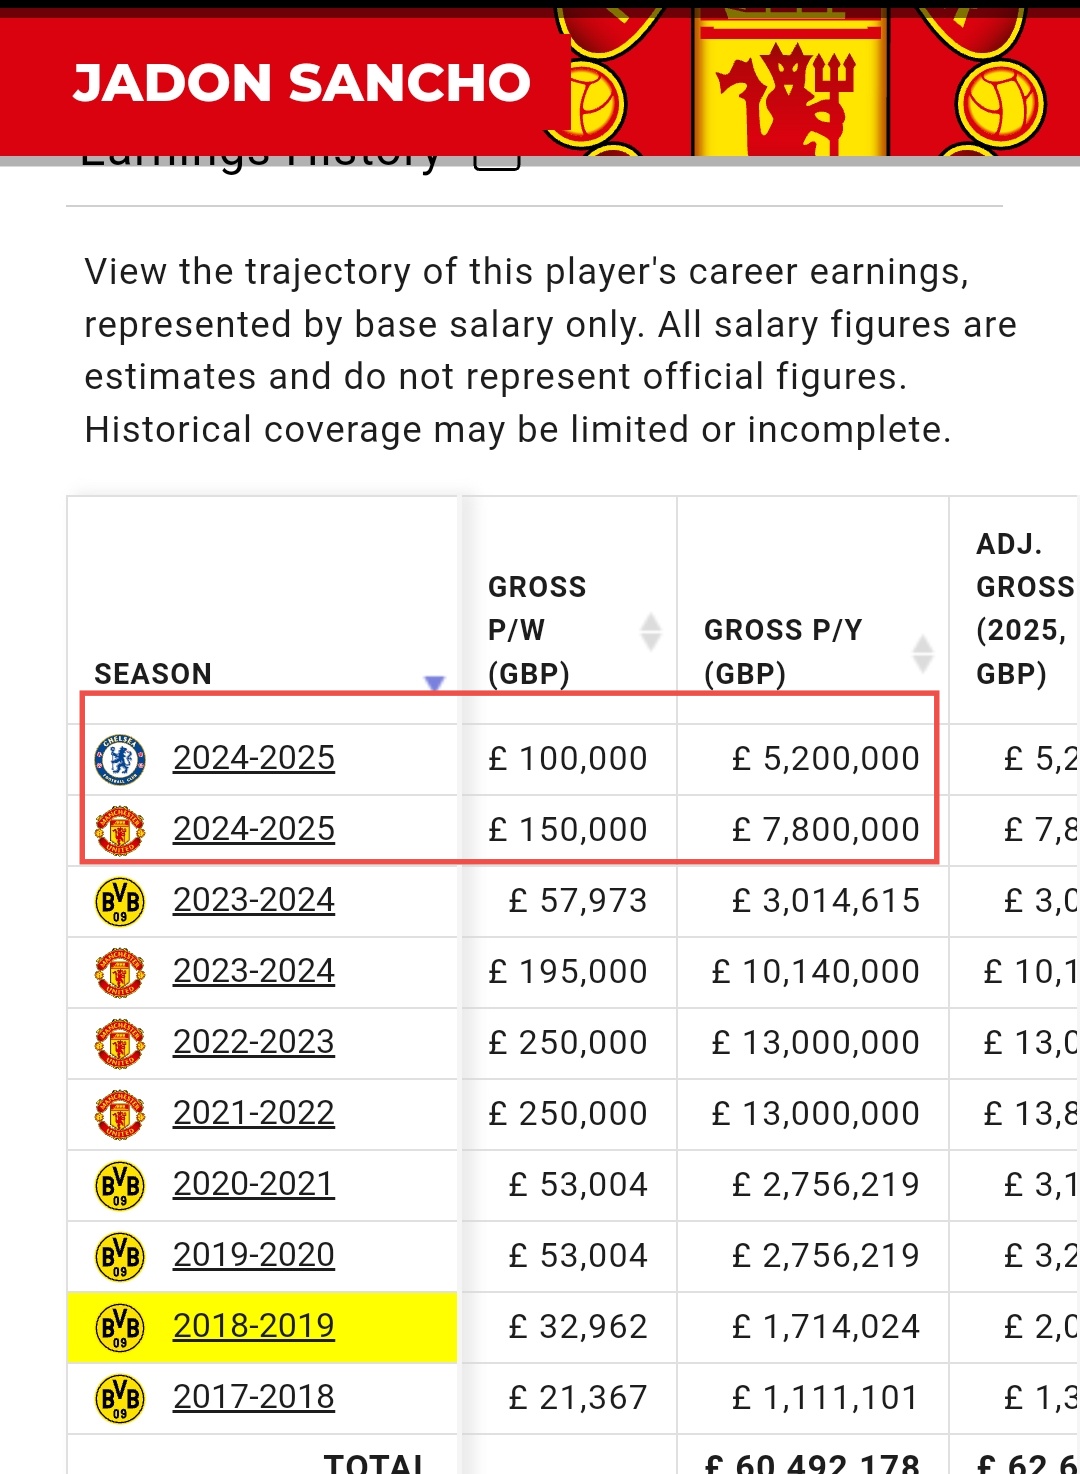The height and width of the screenshot is (1474, 1080).
Task: Sort by the Season column arrow
Action: click(434, 683)
